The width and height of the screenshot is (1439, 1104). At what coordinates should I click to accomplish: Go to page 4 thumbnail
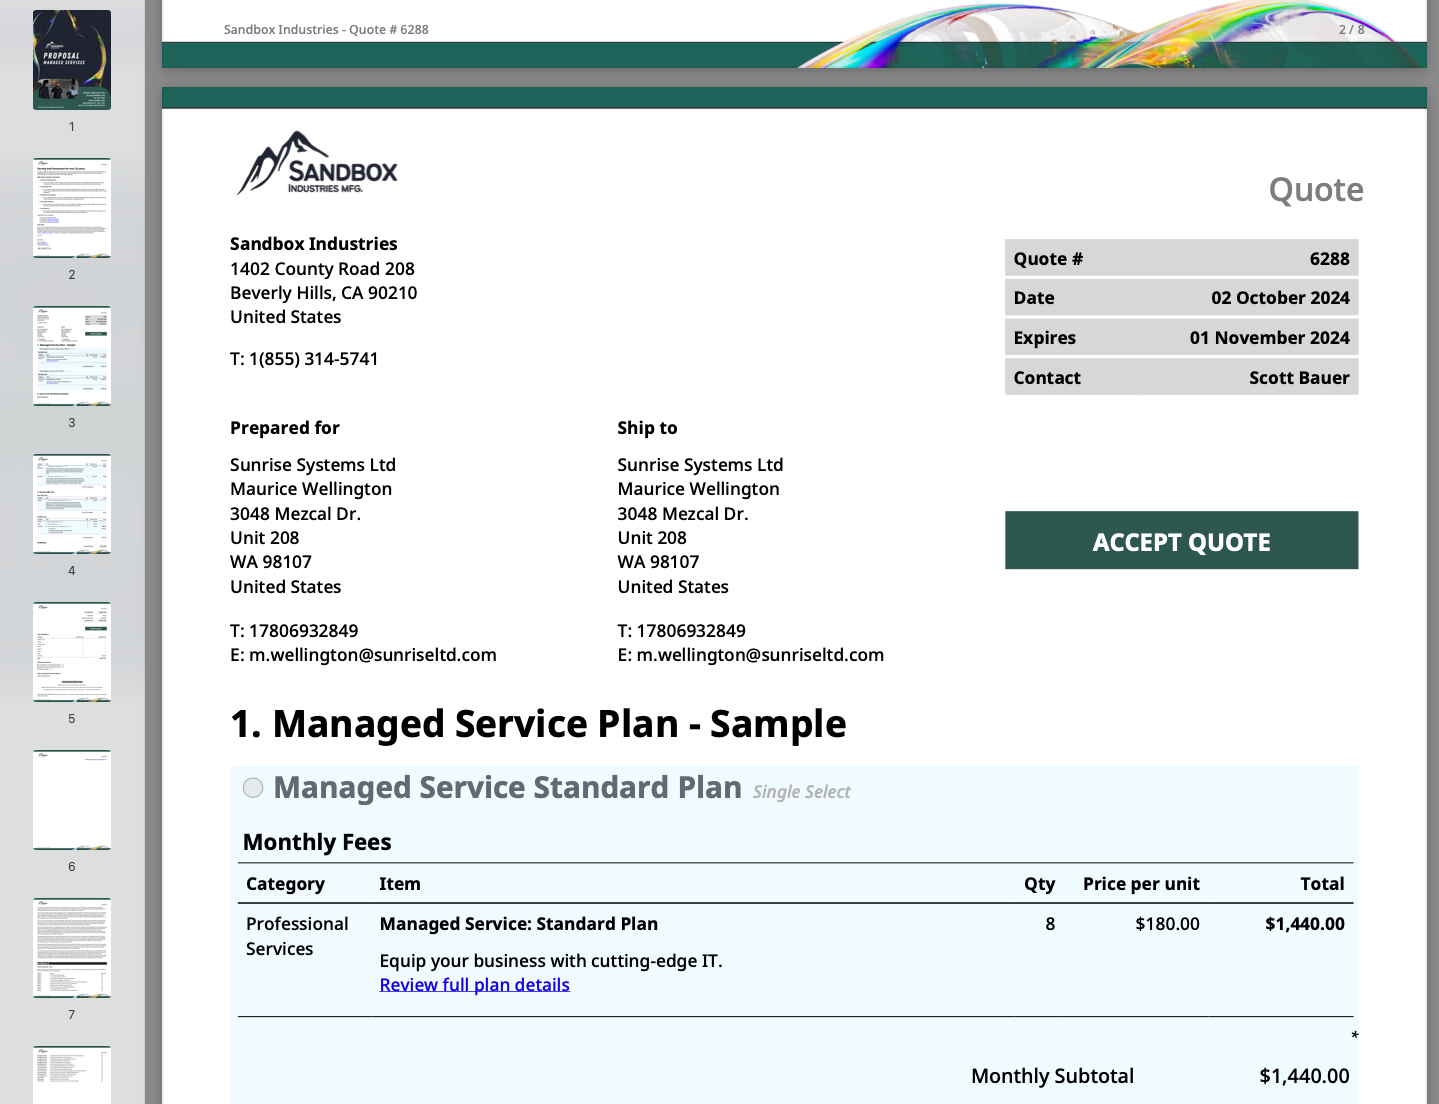coord(72,504)
